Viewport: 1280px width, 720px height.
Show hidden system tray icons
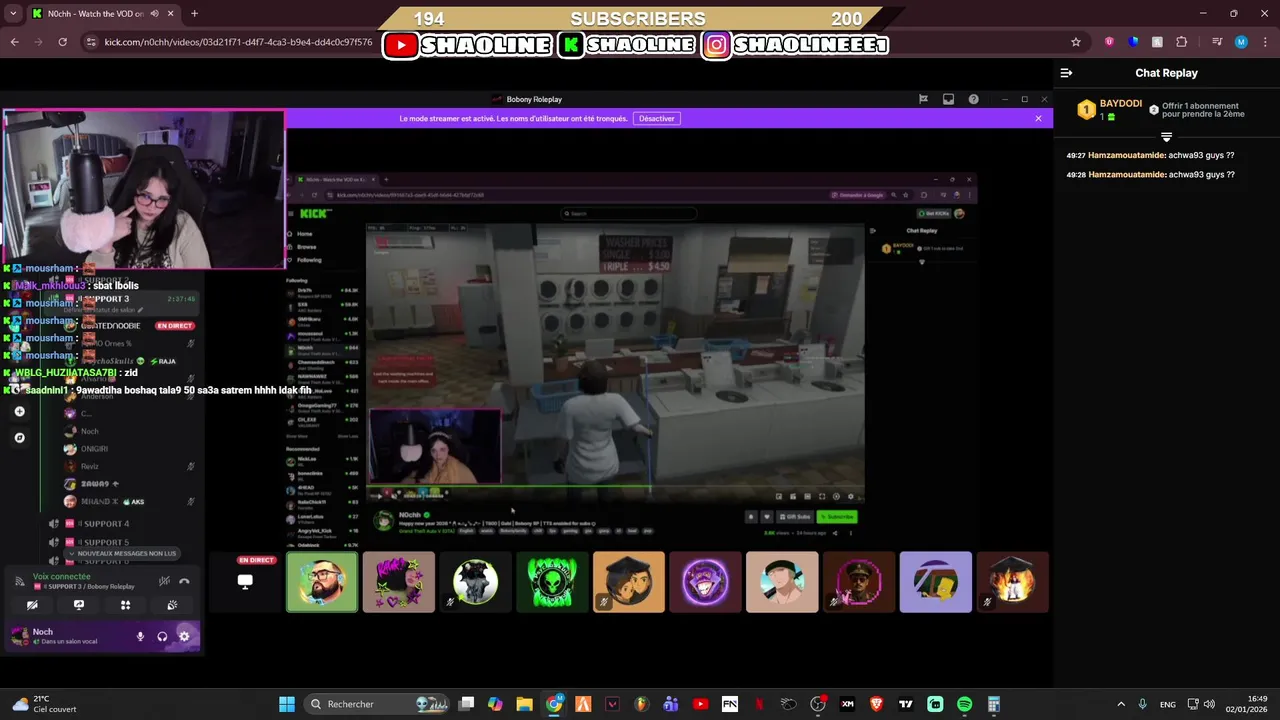(x=1121, y=704)
